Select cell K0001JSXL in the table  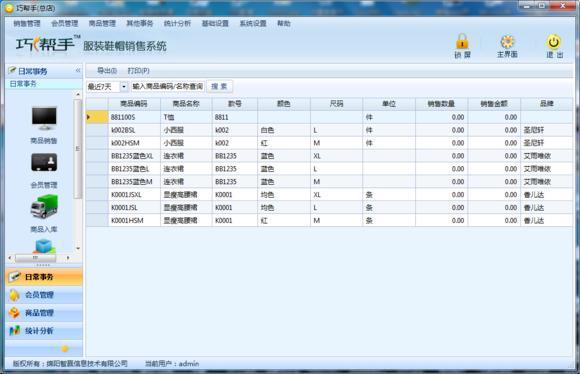pos(134,195)
